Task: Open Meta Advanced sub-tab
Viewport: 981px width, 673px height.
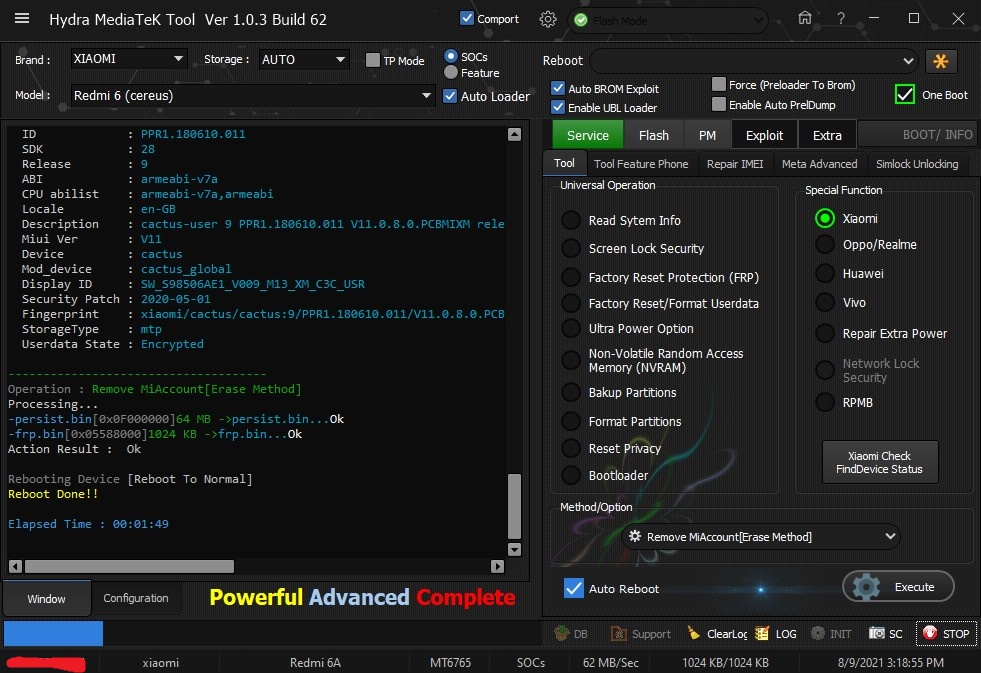Action: (819, 164)
